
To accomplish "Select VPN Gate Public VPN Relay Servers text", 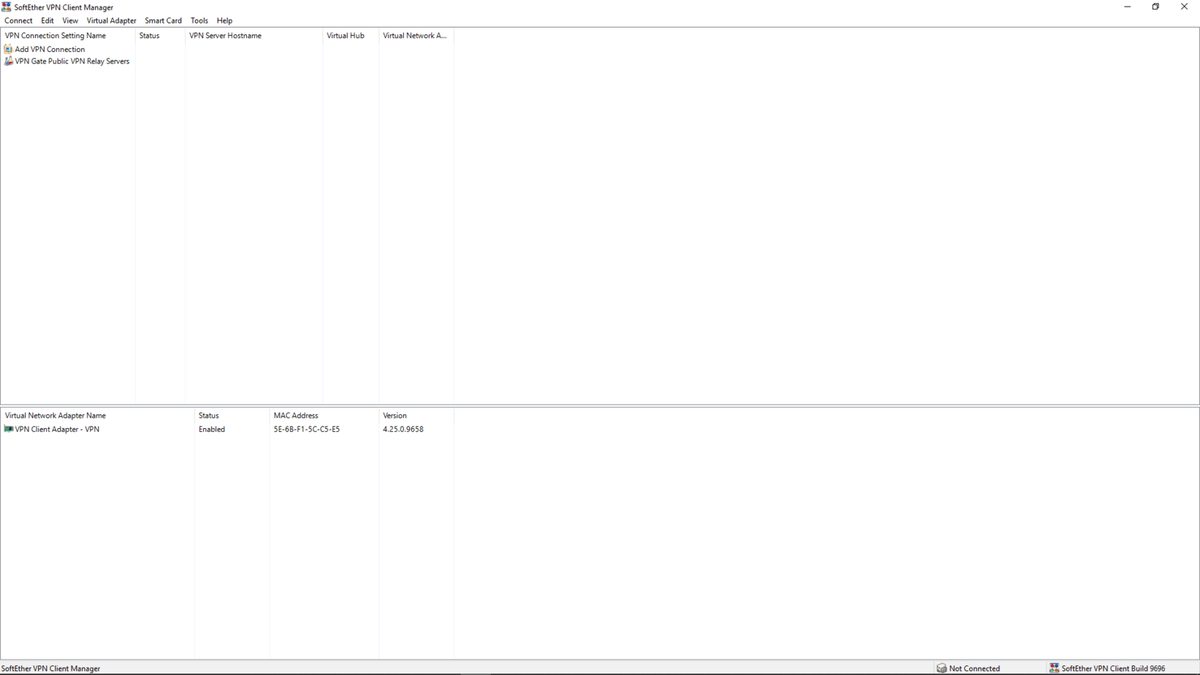I will (x=72, y=61).
